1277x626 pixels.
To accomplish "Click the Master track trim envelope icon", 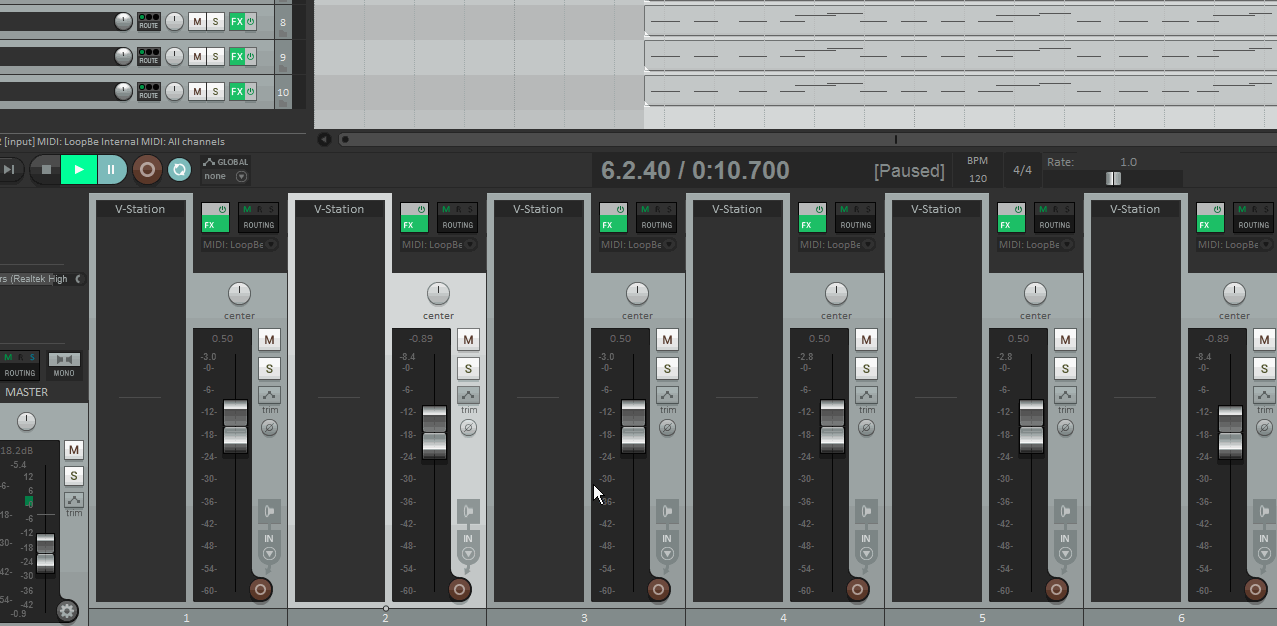I will coord(74,500).
